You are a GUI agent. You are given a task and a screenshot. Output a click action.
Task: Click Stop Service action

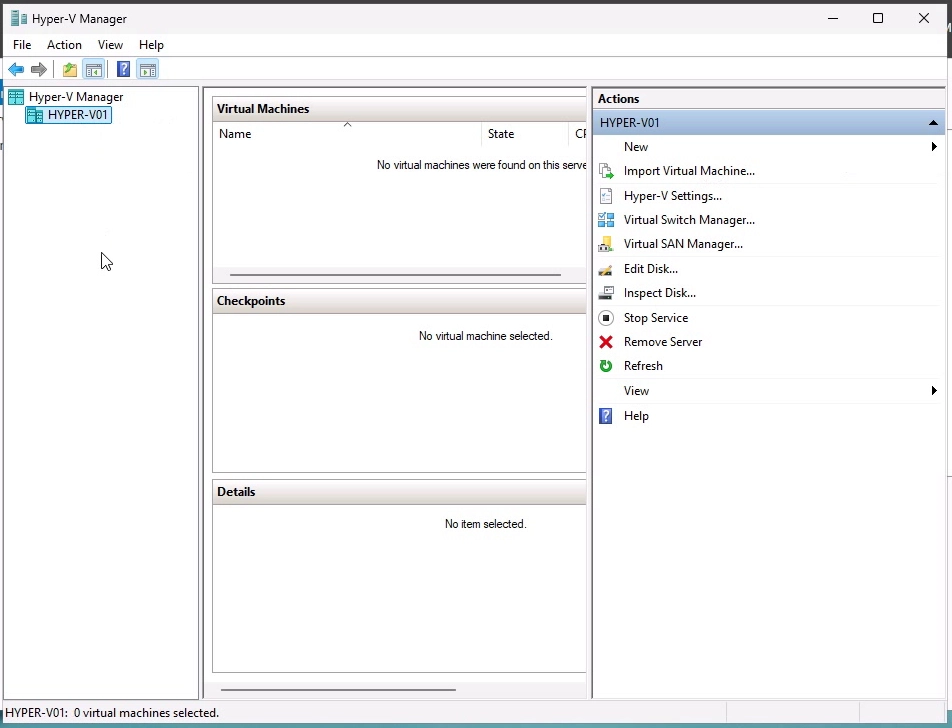coord(656,318)
